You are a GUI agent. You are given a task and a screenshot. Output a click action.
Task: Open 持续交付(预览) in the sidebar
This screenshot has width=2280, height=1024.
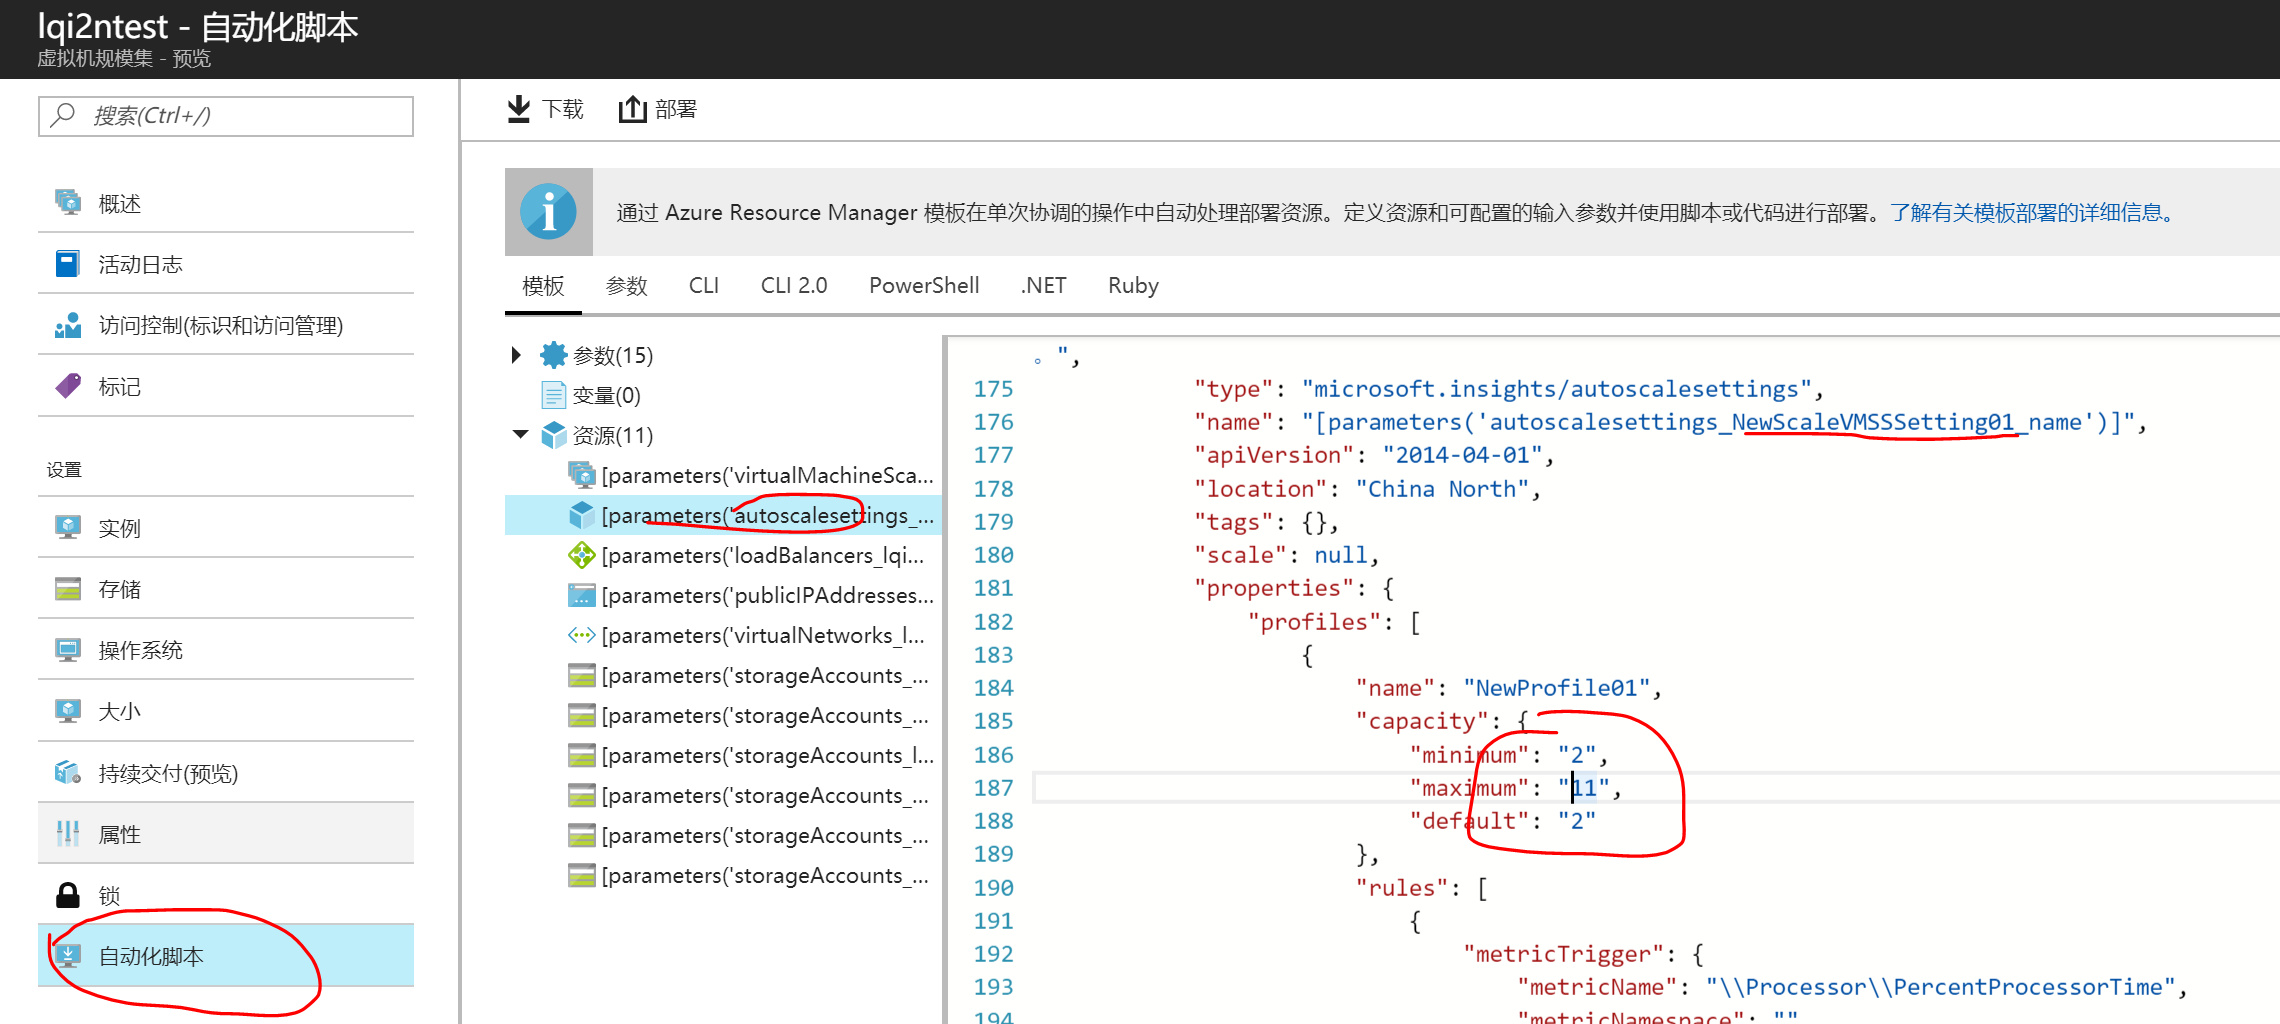[x=167, y=773]
